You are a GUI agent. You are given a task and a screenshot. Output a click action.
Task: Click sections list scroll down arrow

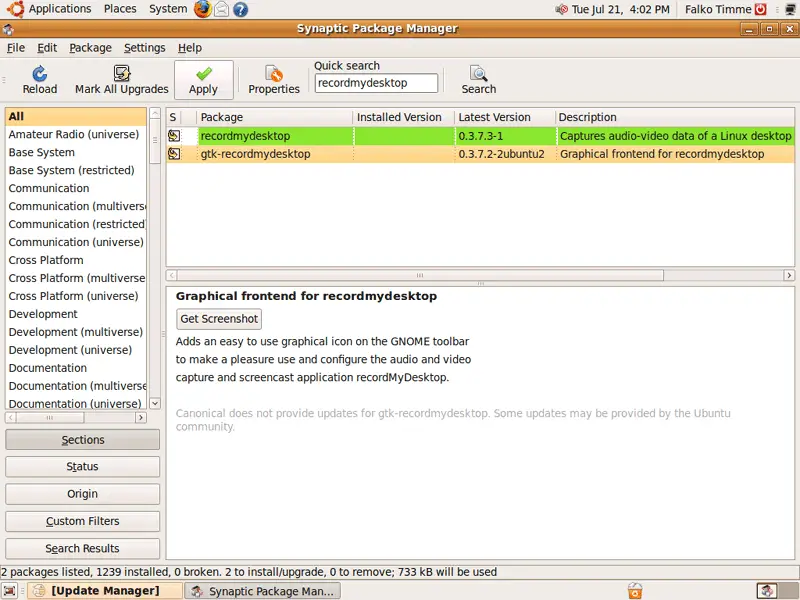(155, 403)
